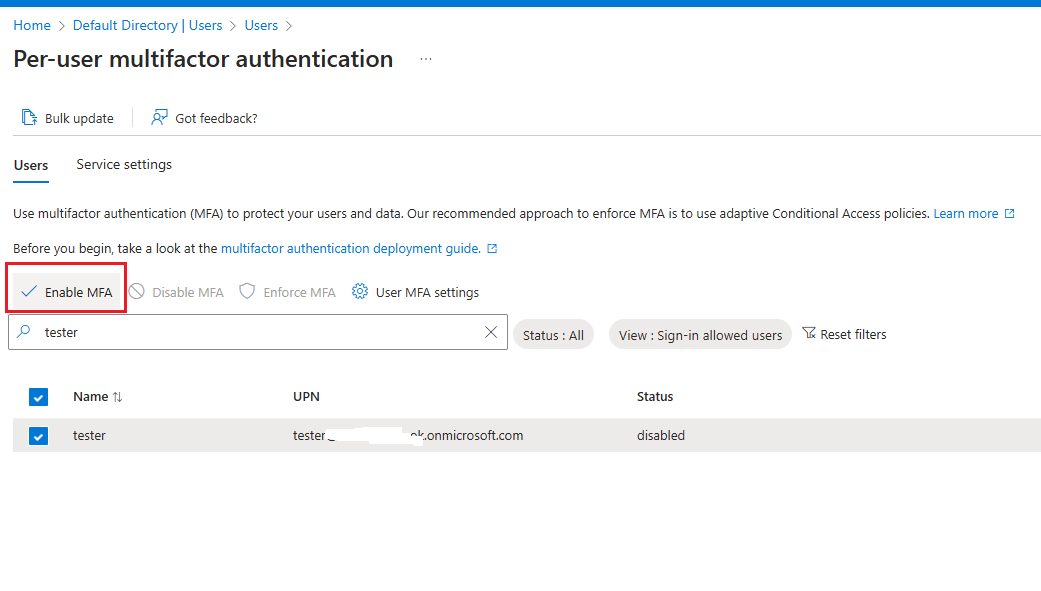Open the Learn more link

click(965, 214)
